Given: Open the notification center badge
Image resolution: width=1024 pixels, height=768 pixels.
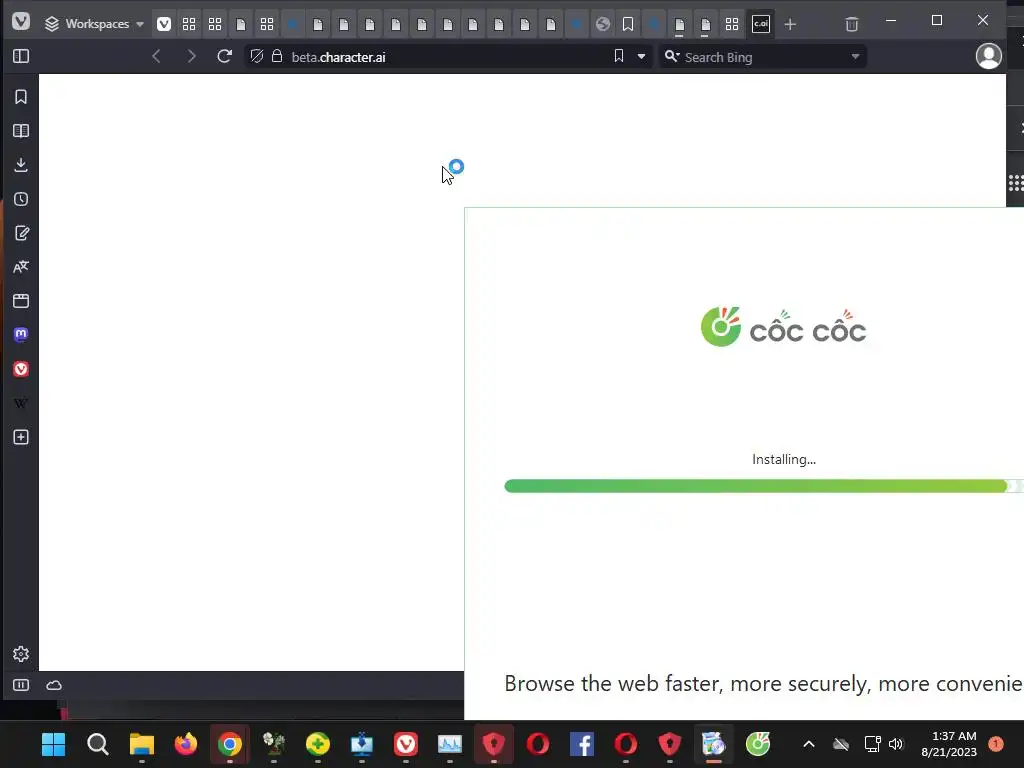Looking at the screenshot, I should click(996, 744).
